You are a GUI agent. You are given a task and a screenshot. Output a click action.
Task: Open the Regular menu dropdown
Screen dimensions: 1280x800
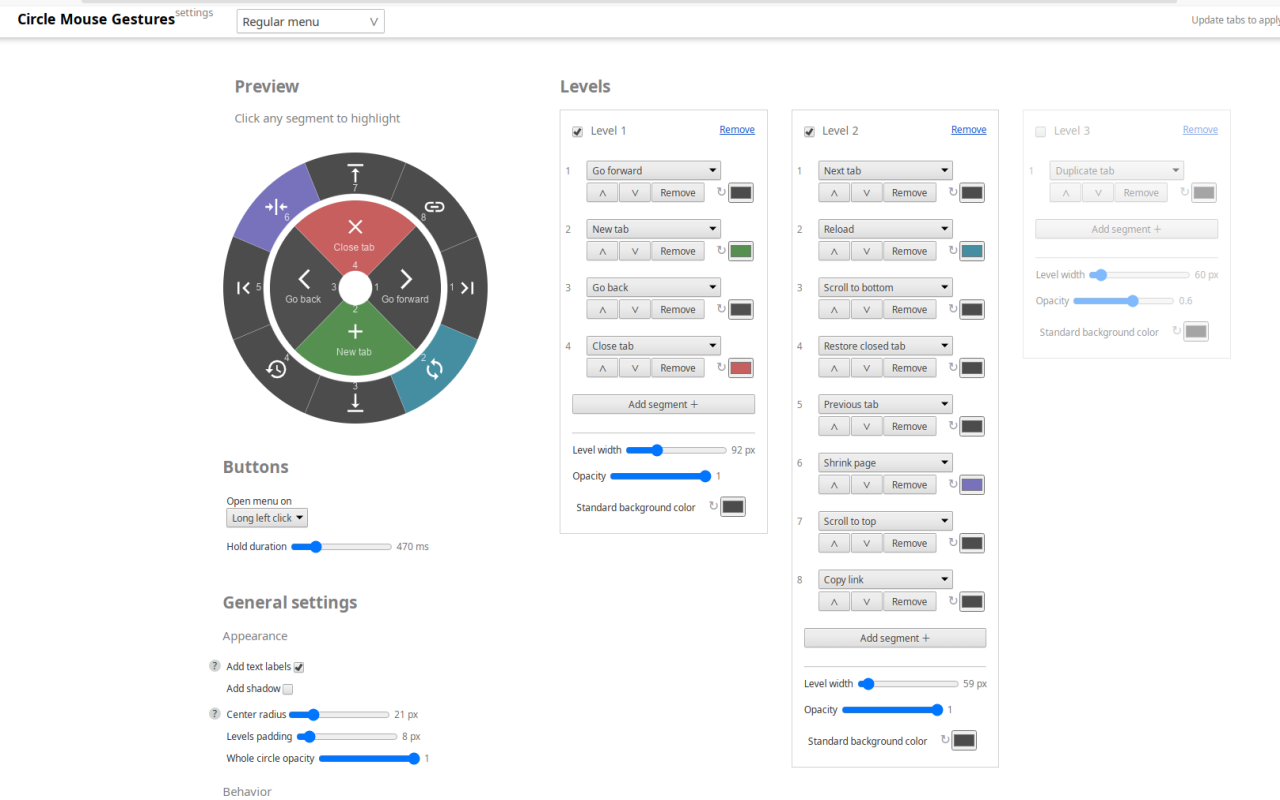[310, 20]
